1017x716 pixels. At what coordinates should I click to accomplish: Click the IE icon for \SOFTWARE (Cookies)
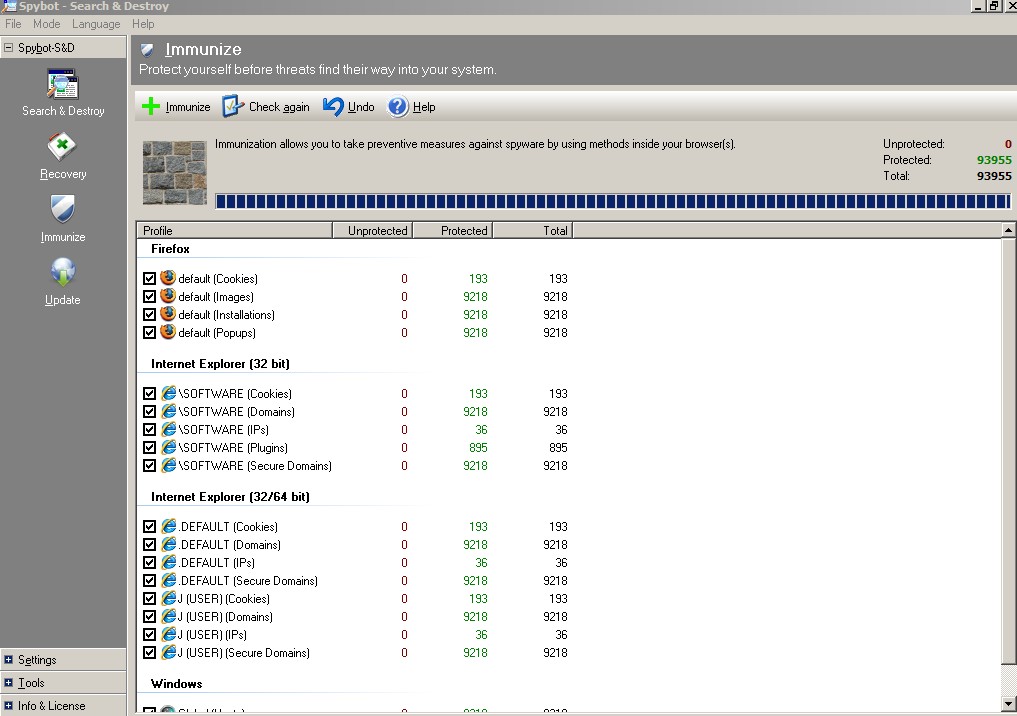(169, 393)
